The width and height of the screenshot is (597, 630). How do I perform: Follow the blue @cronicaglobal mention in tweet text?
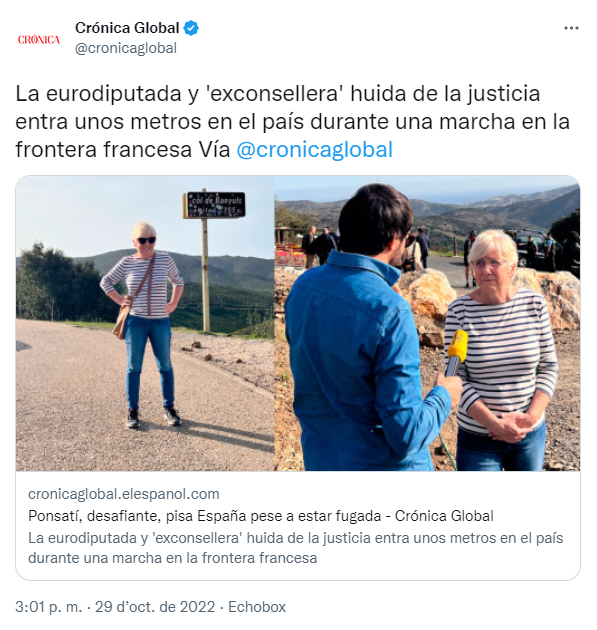coord(315,149)
